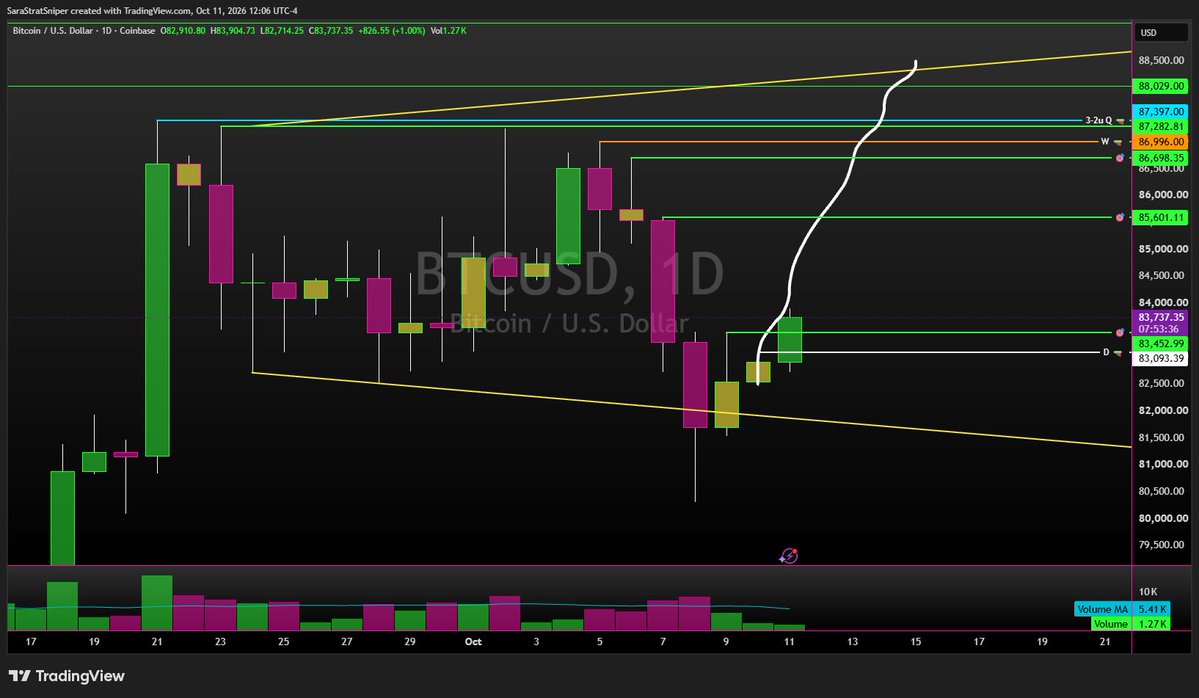Click the TradingView logo icon
Image resolution: width=1199 pixels, height=698 pixels.
tap(20, 676)
